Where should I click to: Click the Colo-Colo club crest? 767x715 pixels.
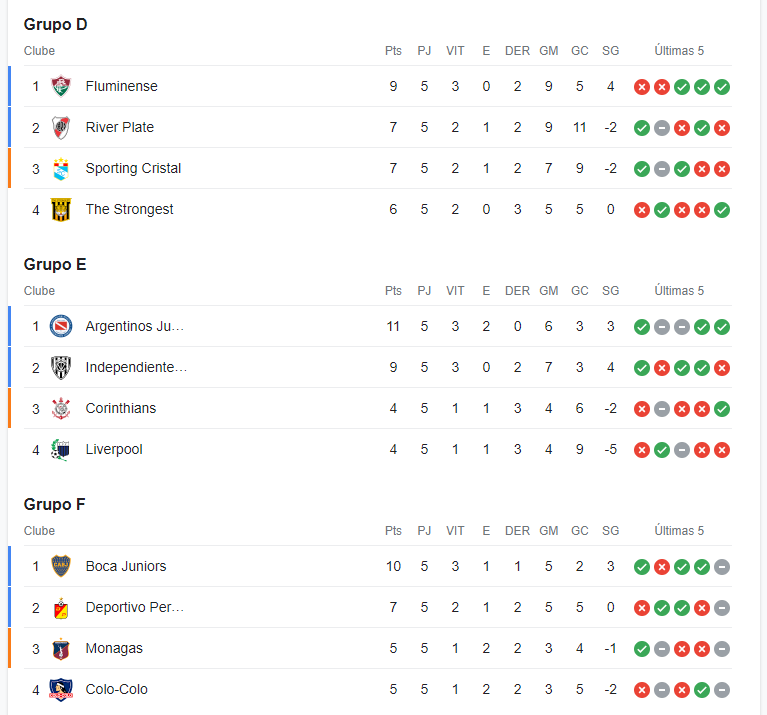click(61, 690)
